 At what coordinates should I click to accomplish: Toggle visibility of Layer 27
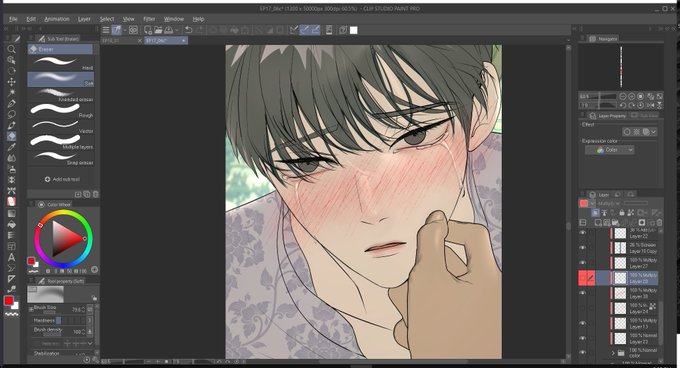pyautogui.click(x=582, y=263)
